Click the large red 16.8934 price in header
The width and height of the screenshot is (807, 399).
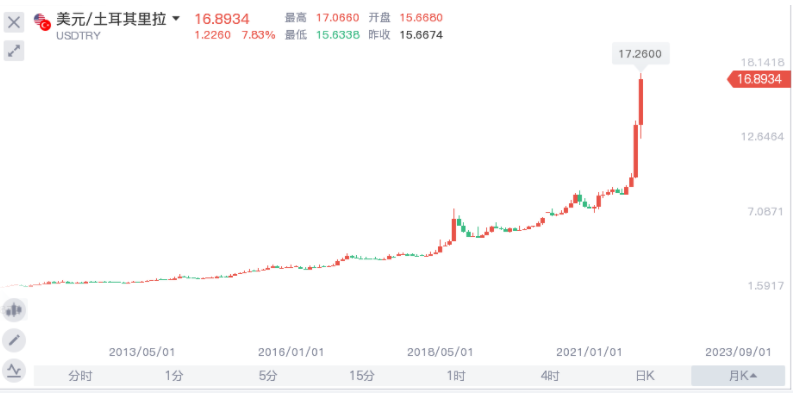tap(222, 20)
